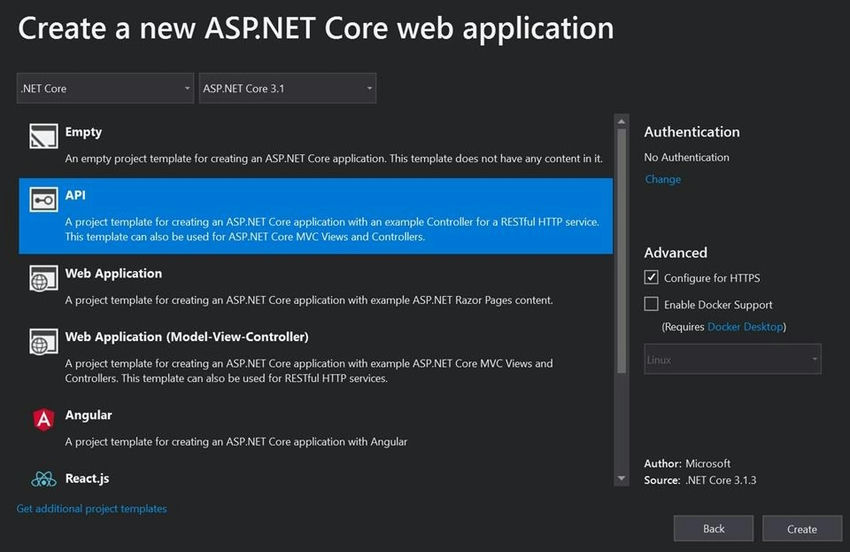This screenshot has width=850, height=552.
Task: Click the Web Application globe icon
Action: [x=43, y=278]
